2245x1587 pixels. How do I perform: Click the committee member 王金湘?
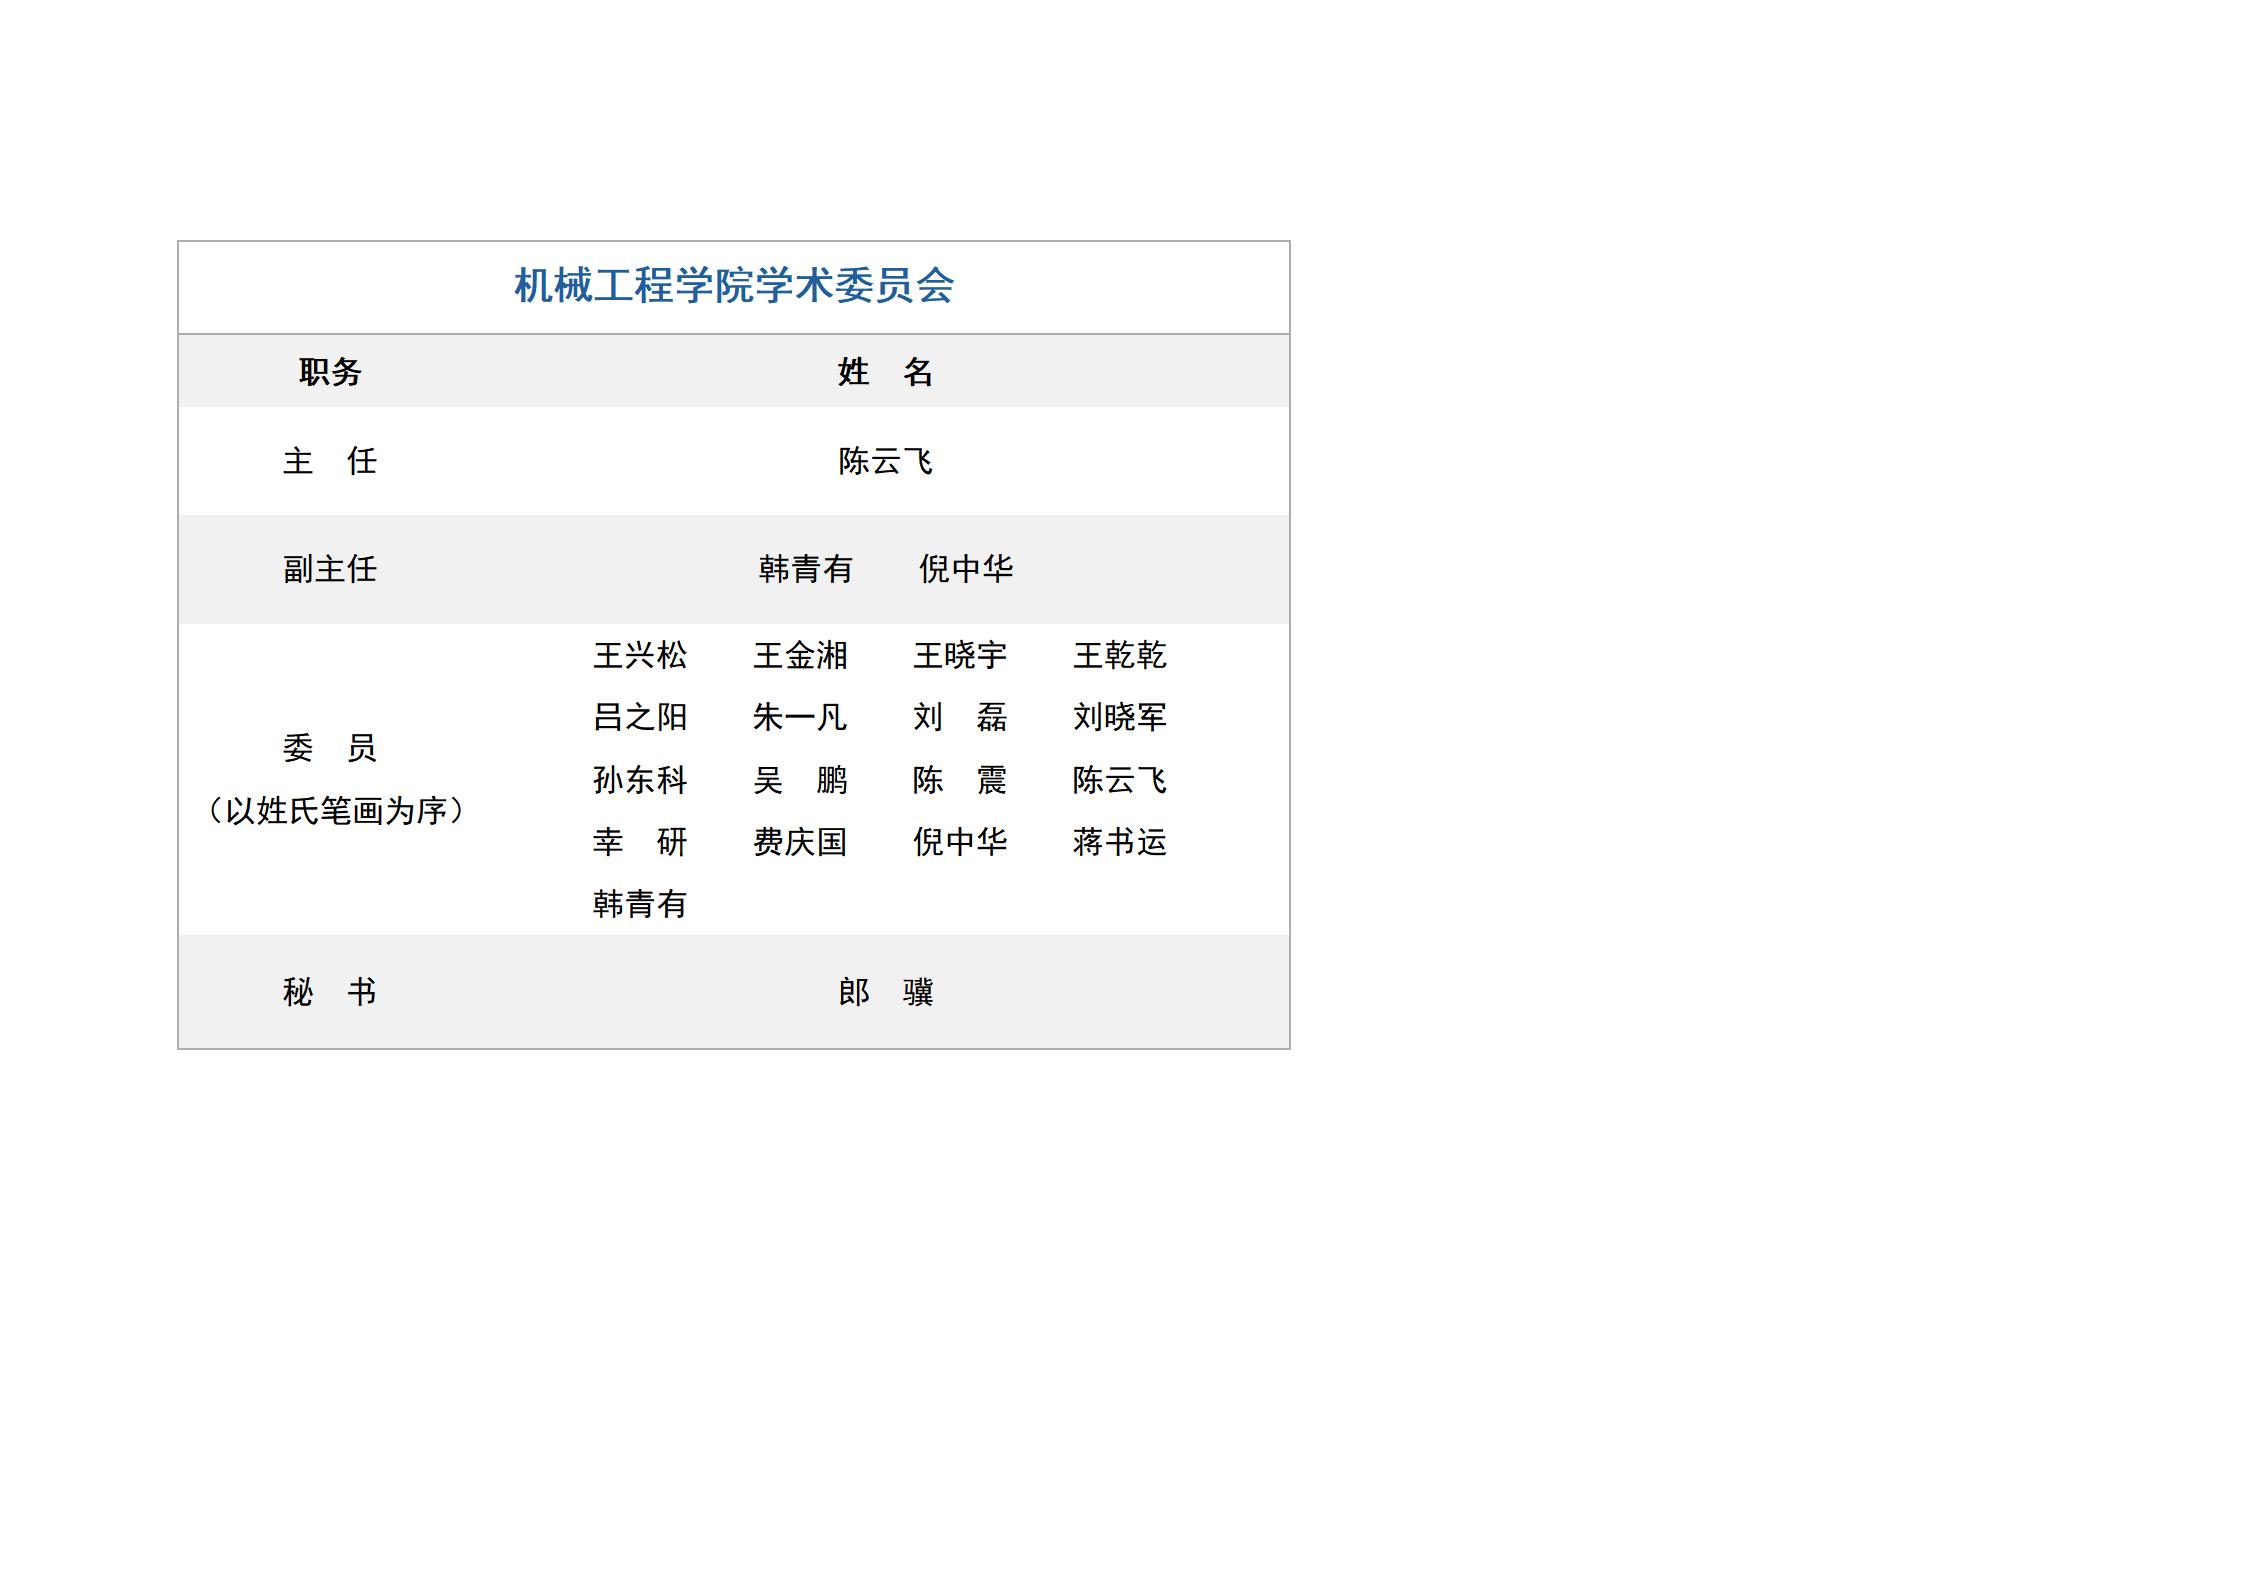click(800, 656)
